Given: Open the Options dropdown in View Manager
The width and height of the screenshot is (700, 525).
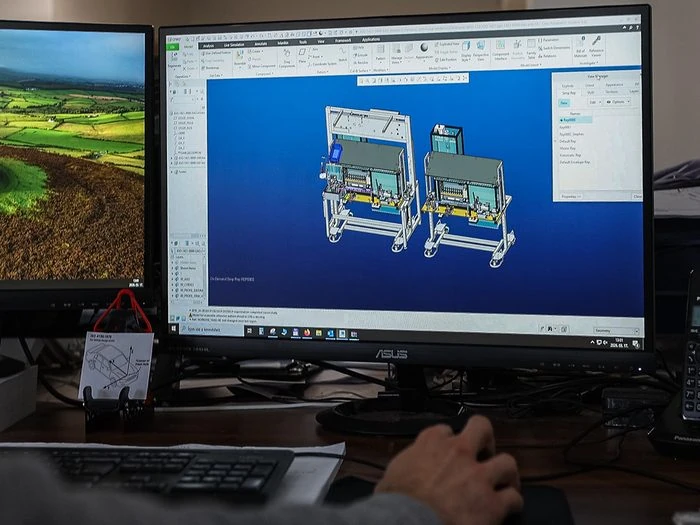Looking at the screenshot, I should point(618,102).
